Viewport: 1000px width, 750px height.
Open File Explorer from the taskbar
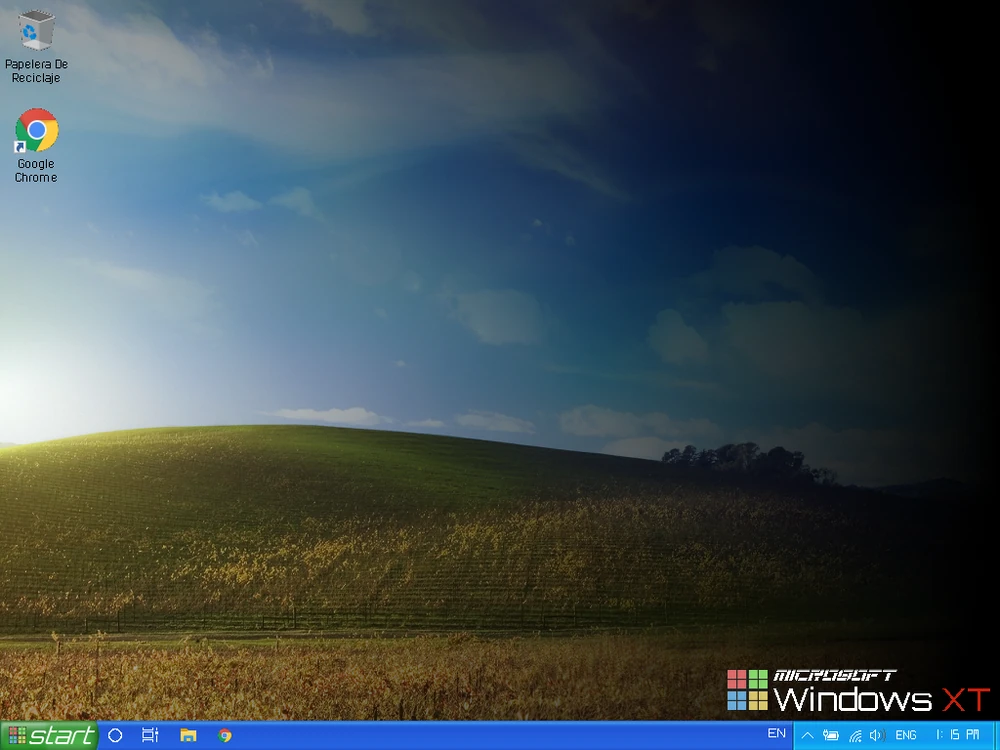tap(187, 735)
